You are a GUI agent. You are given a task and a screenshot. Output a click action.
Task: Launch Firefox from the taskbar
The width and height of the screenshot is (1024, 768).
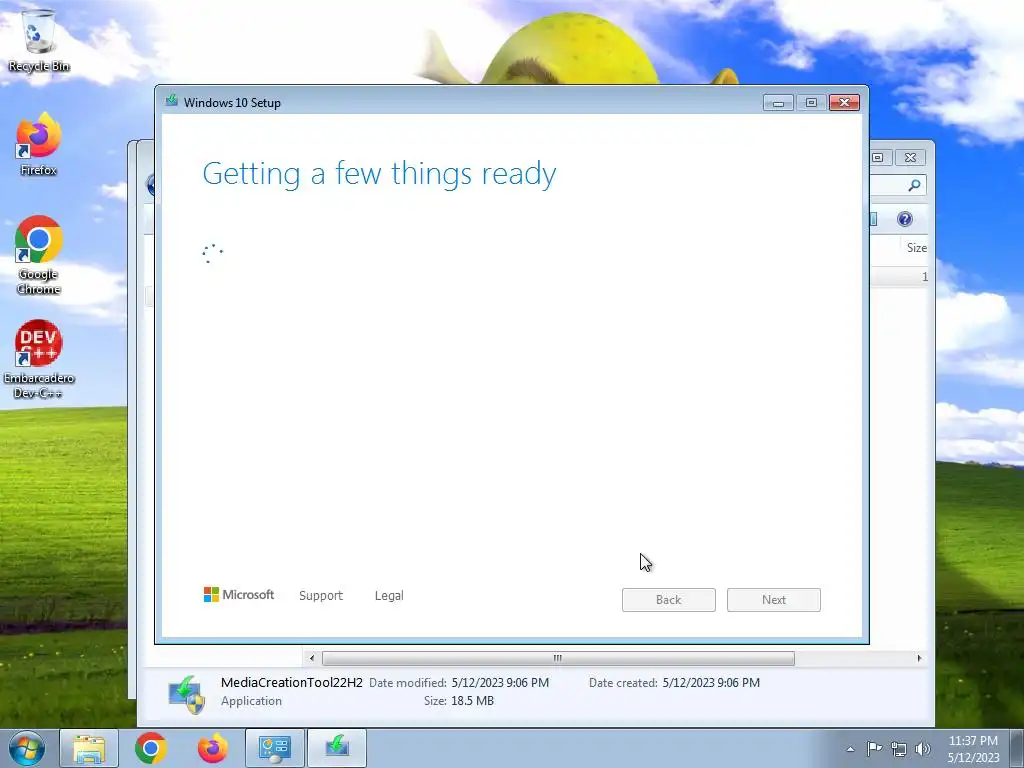pyautogui.click(x=213, y=748)
